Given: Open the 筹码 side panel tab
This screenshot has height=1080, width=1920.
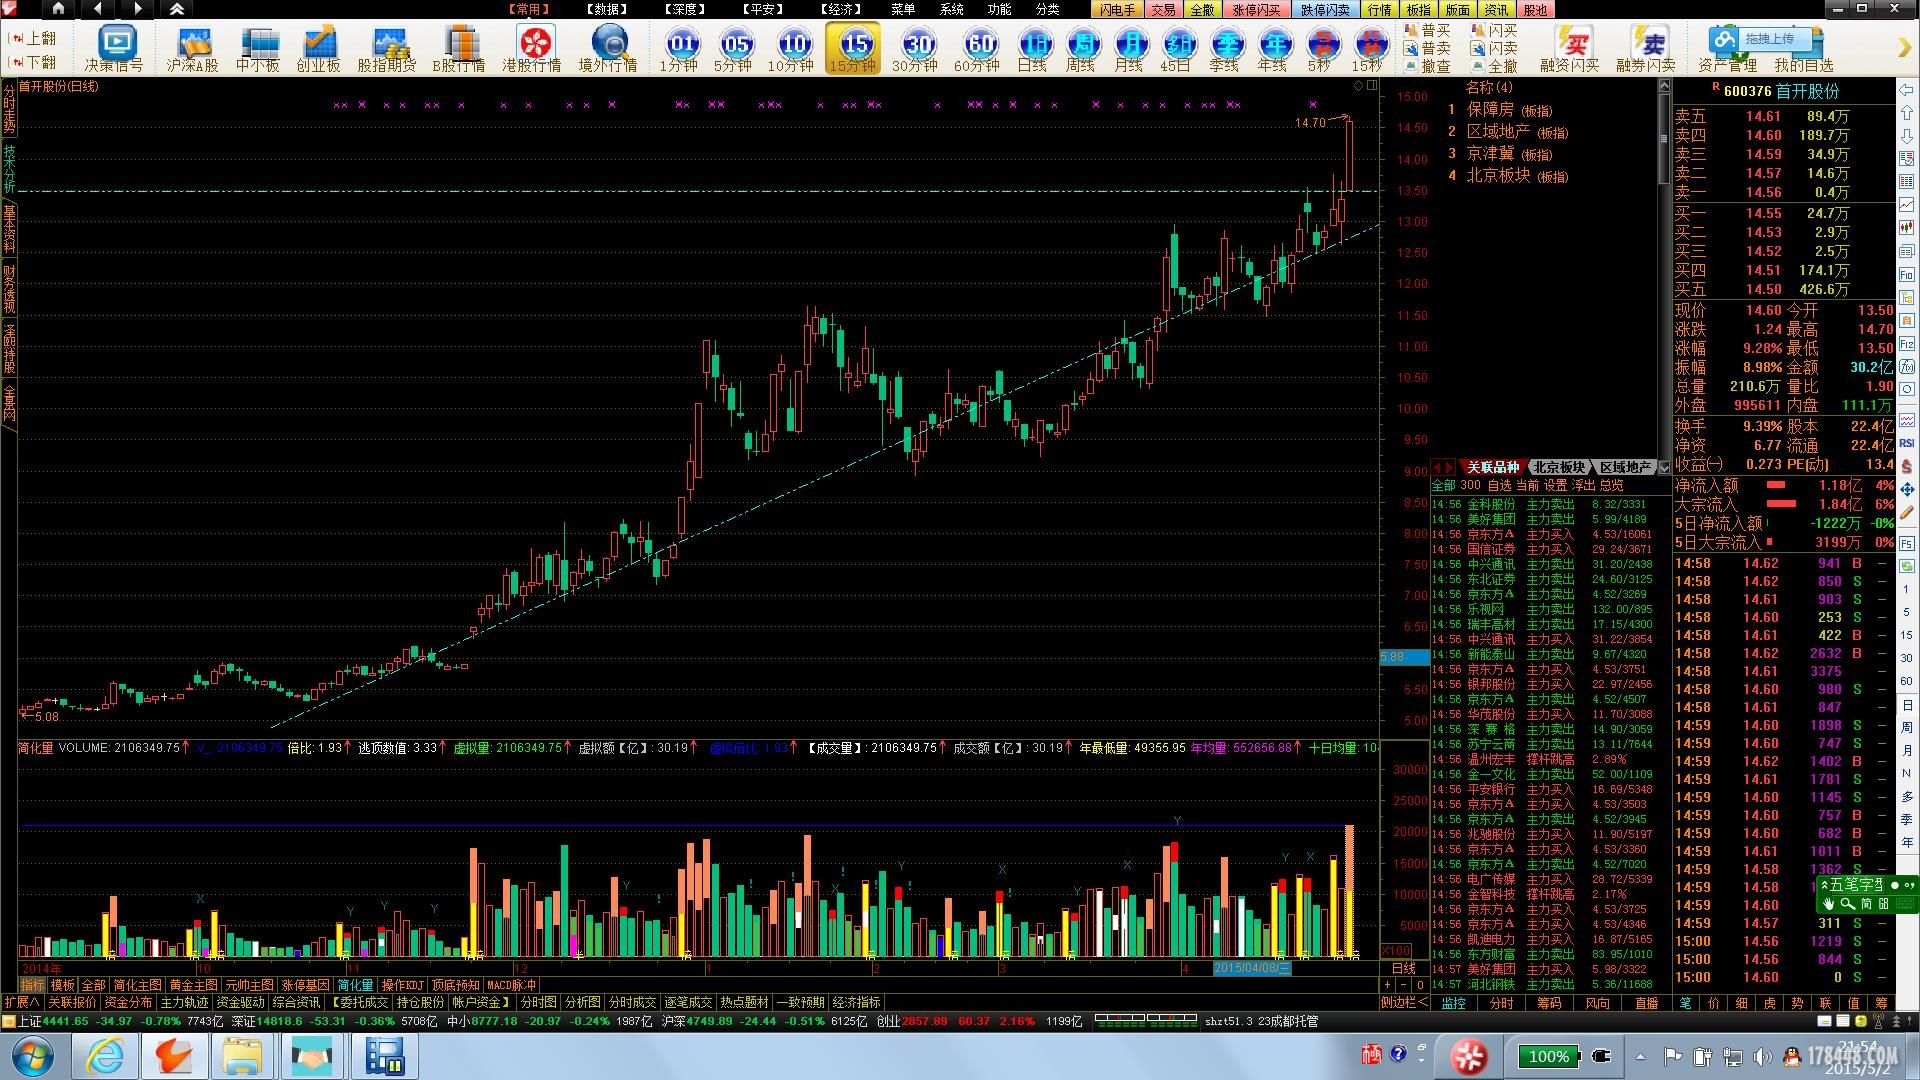Looking at the screenshot, I should (1549, 1003).
